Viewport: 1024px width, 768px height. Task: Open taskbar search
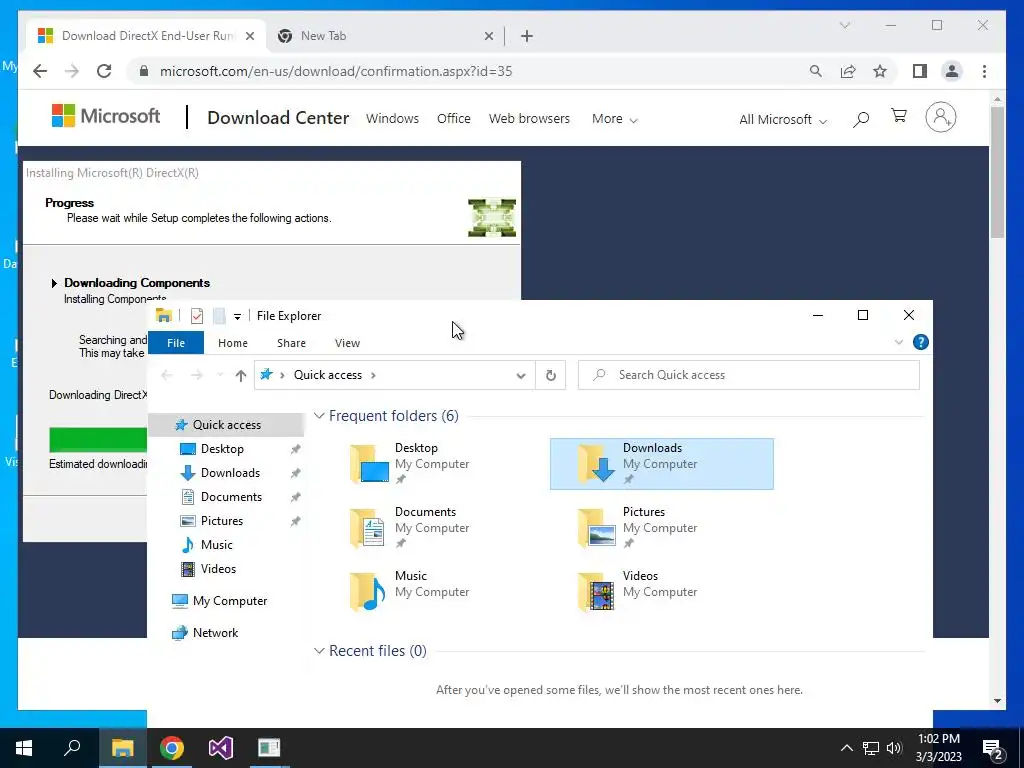72,748
